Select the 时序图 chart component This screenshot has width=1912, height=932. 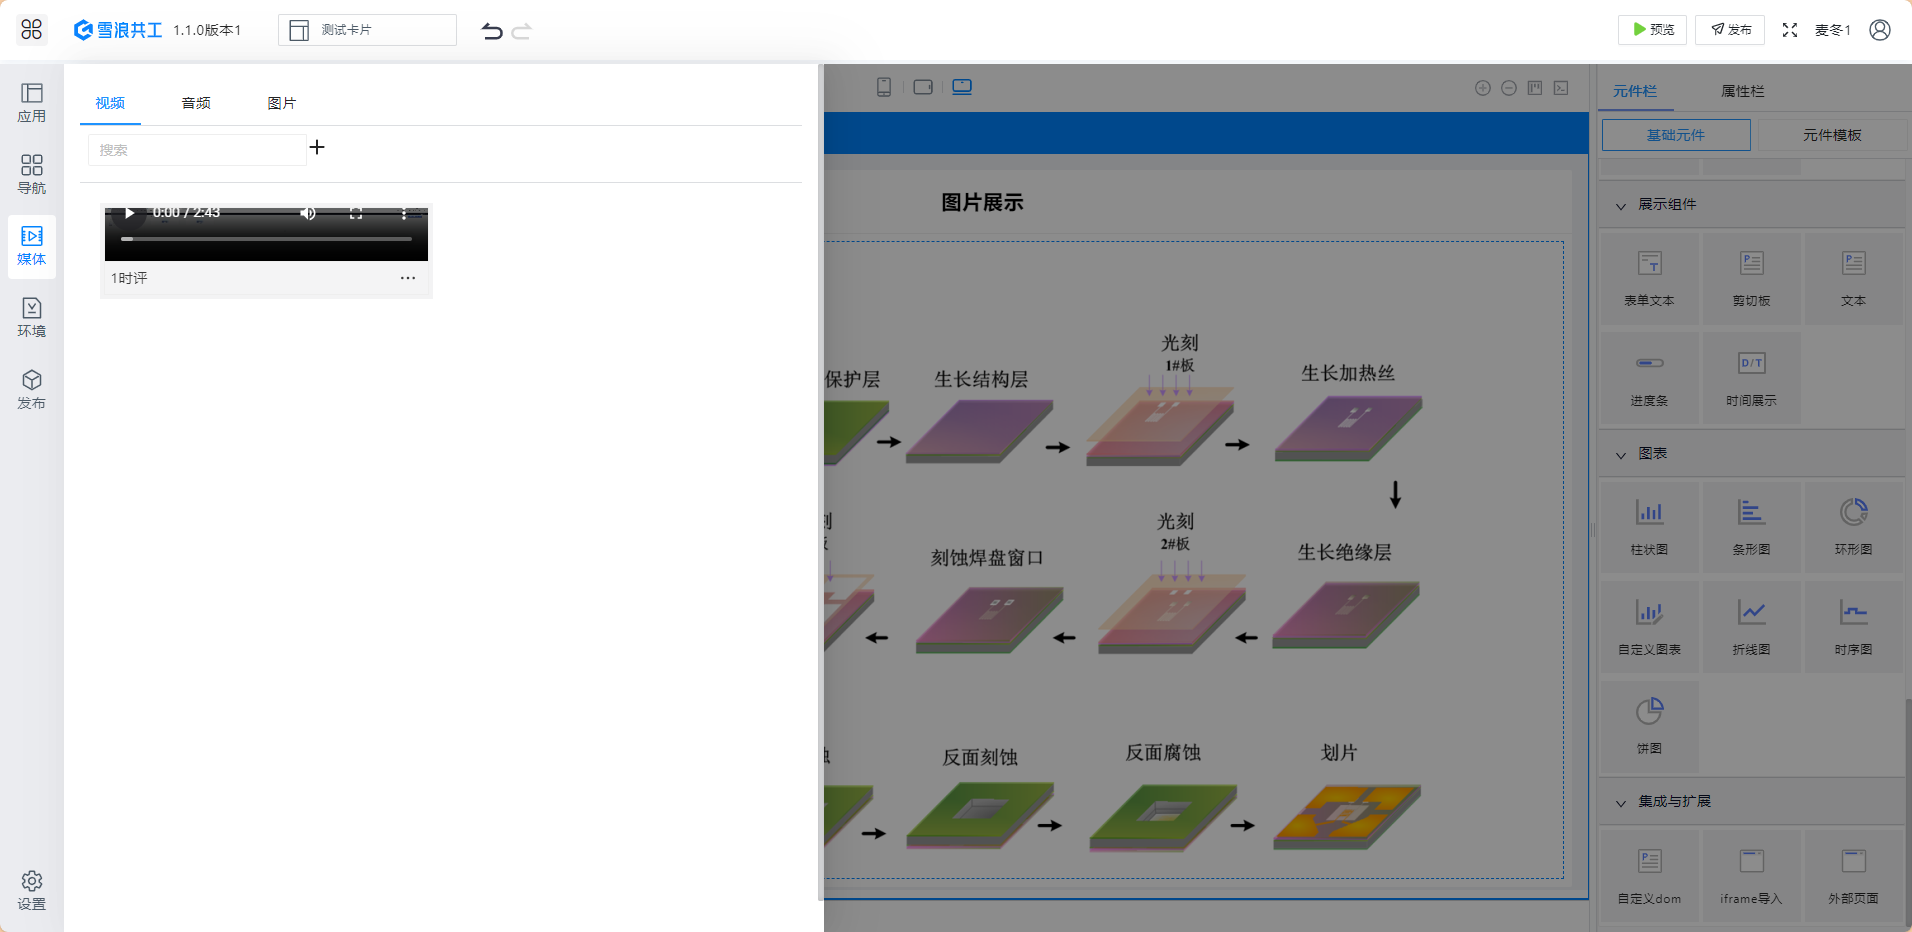coord(1854,628)
